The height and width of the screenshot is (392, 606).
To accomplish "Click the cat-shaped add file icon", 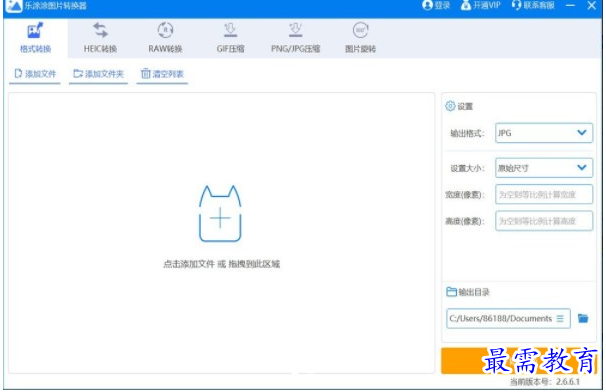I will tap(220, 214).
